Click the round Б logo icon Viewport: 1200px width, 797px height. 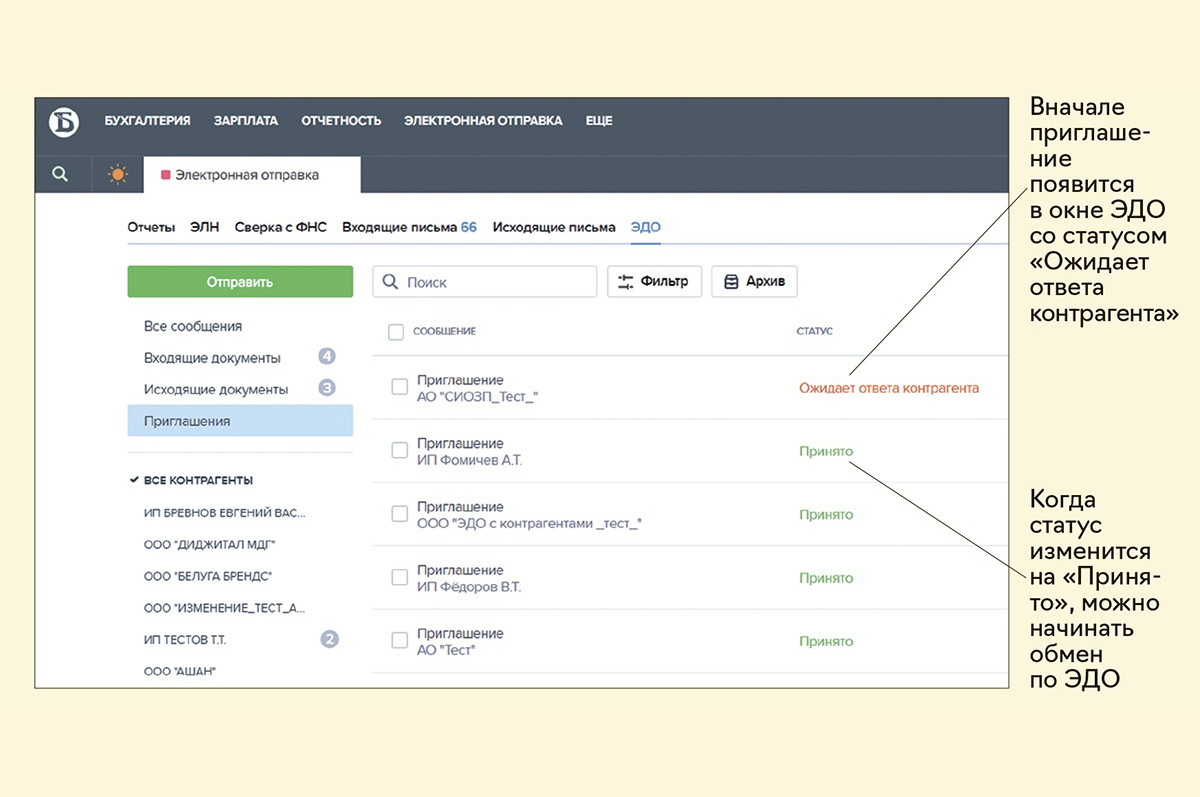pyautogui.click(x=63, y=121)
